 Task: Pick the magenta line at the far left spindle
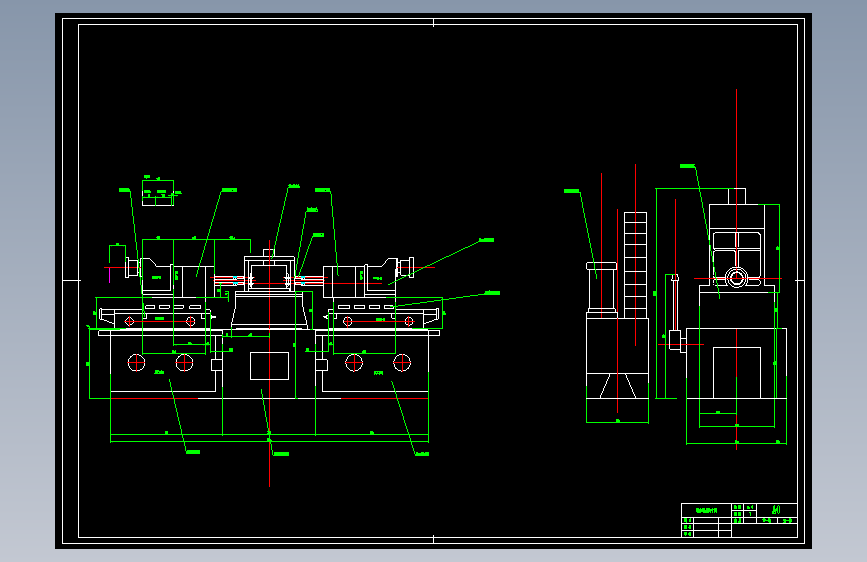coord(109,274)
